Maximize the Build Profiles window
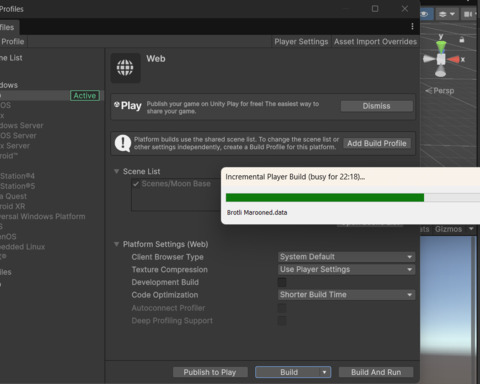The image size is (480, 384). coord(375,9)
